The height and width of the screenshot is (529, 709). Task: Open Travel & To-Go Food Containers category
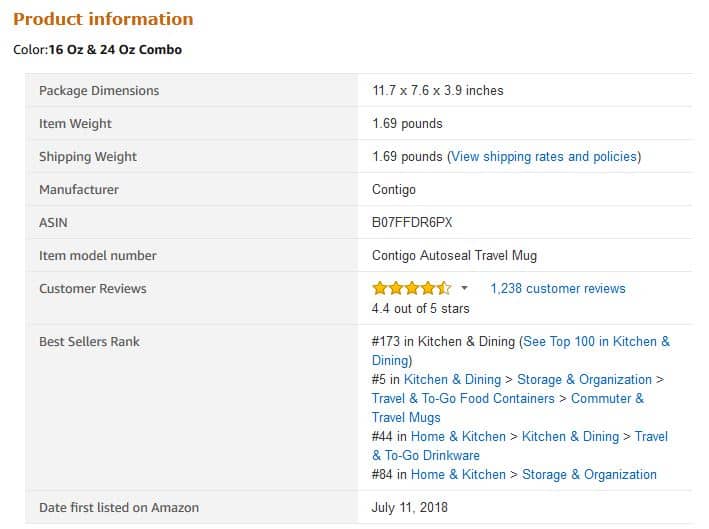click(463, 398)
